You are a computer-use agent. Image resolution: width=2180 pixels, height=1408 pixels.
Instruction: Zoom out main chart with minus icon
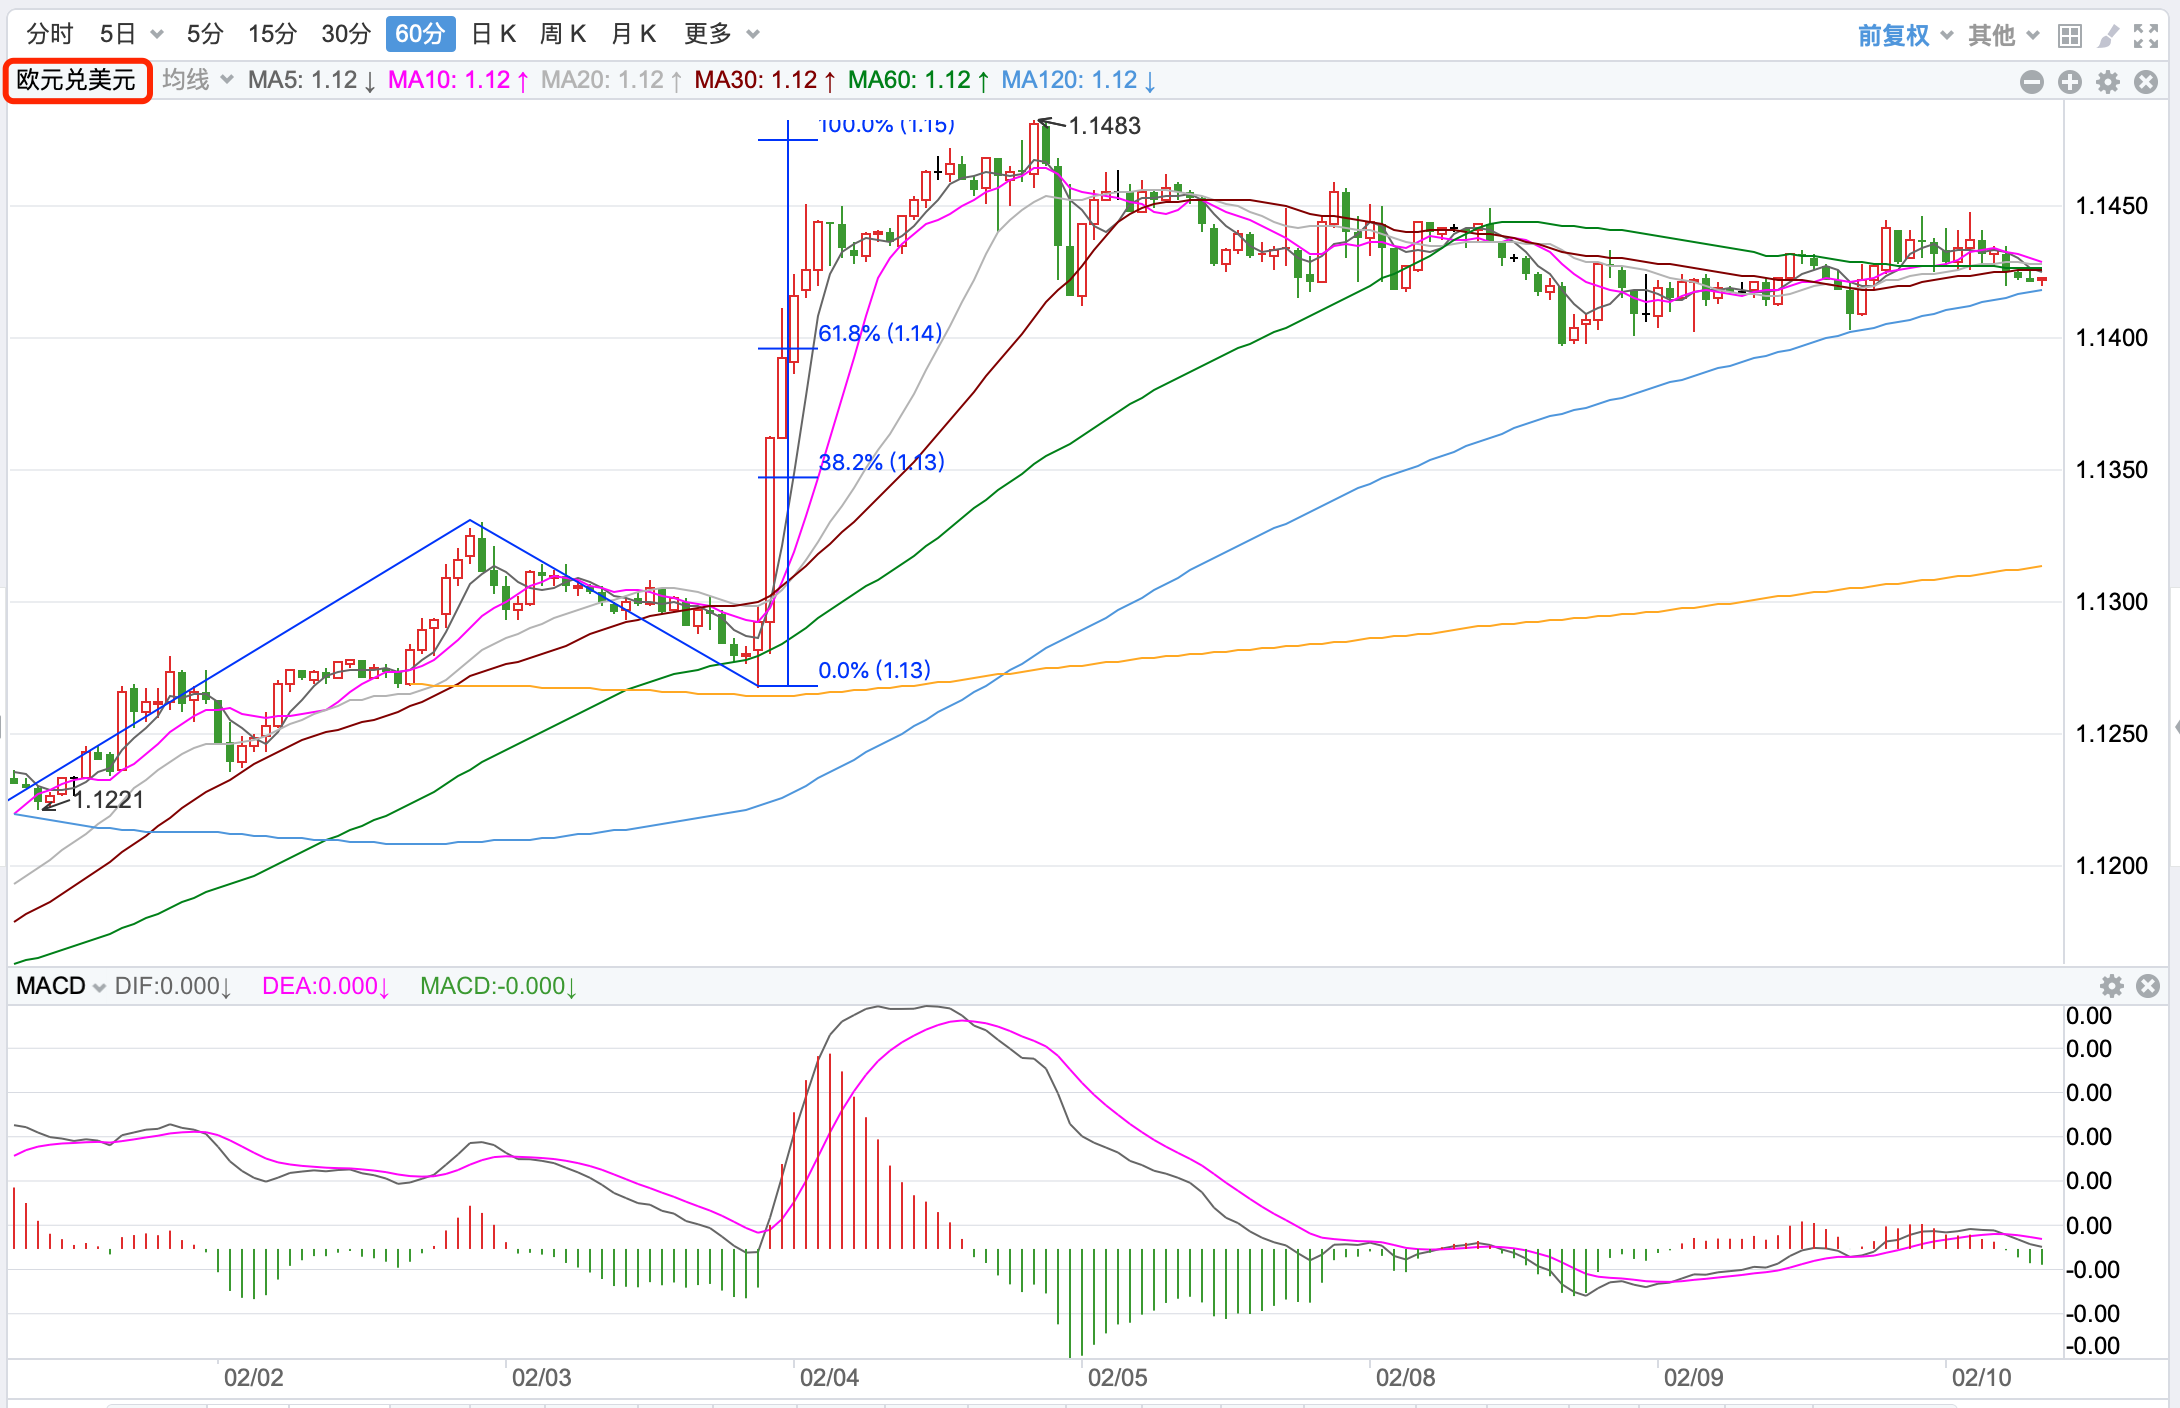(2031, 82)
